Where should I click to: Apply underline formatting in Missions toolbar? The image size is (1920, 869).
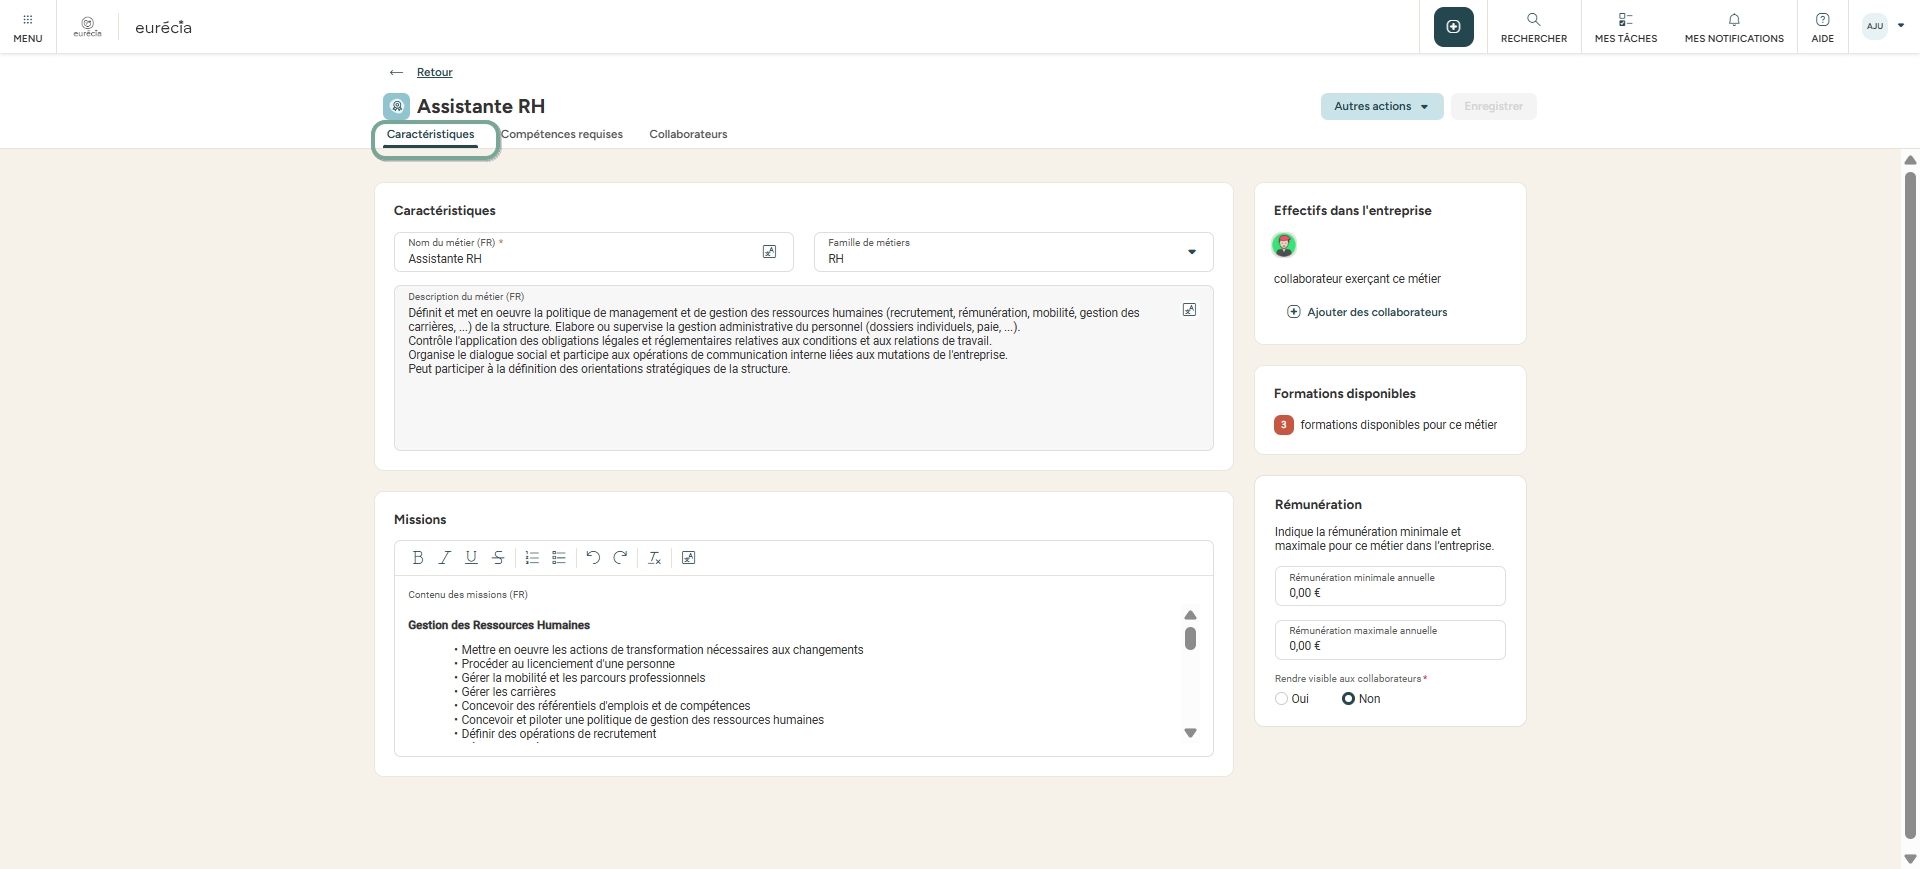pyautogui.click(x=471, y=558)
